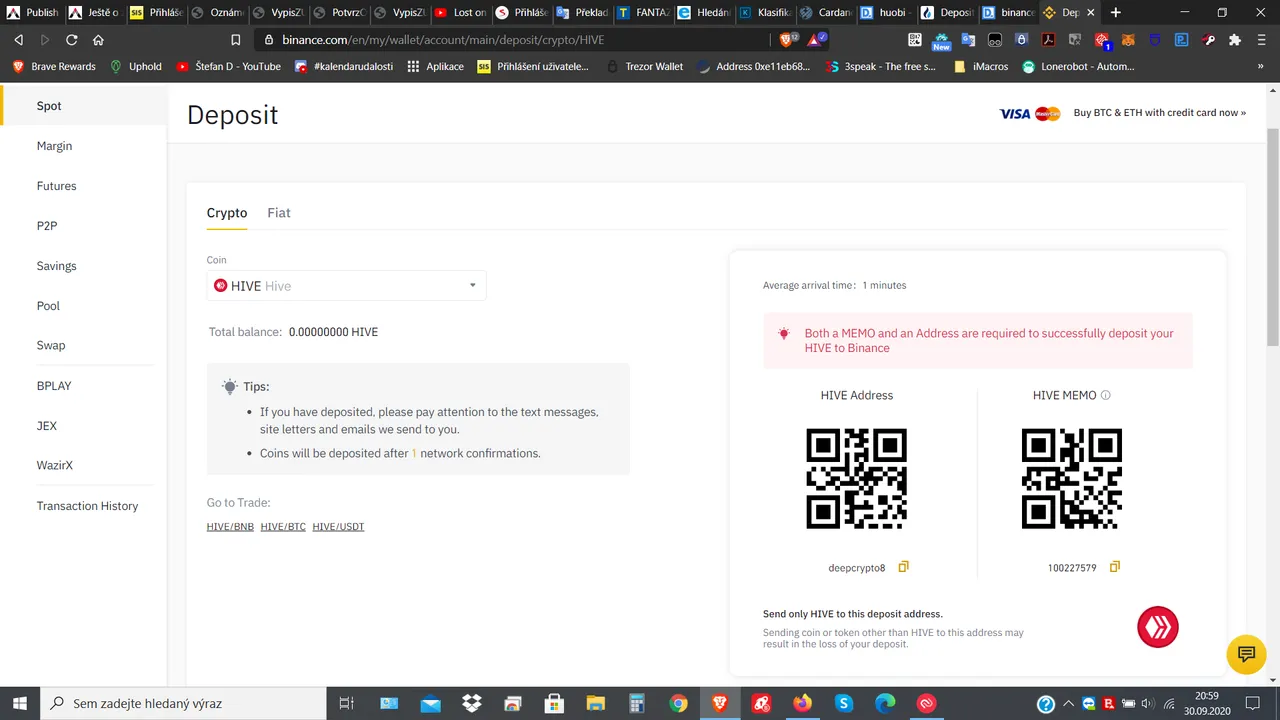This screenshot has height=720, width=1280.
Task: Open the red key extension icon
Action: [x=1208, y=40]
